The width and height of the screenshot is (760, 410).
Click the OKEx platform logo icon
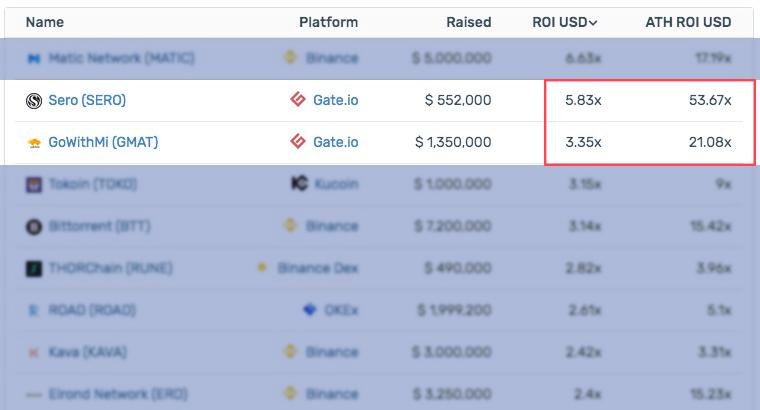click(x=310, y=309)
